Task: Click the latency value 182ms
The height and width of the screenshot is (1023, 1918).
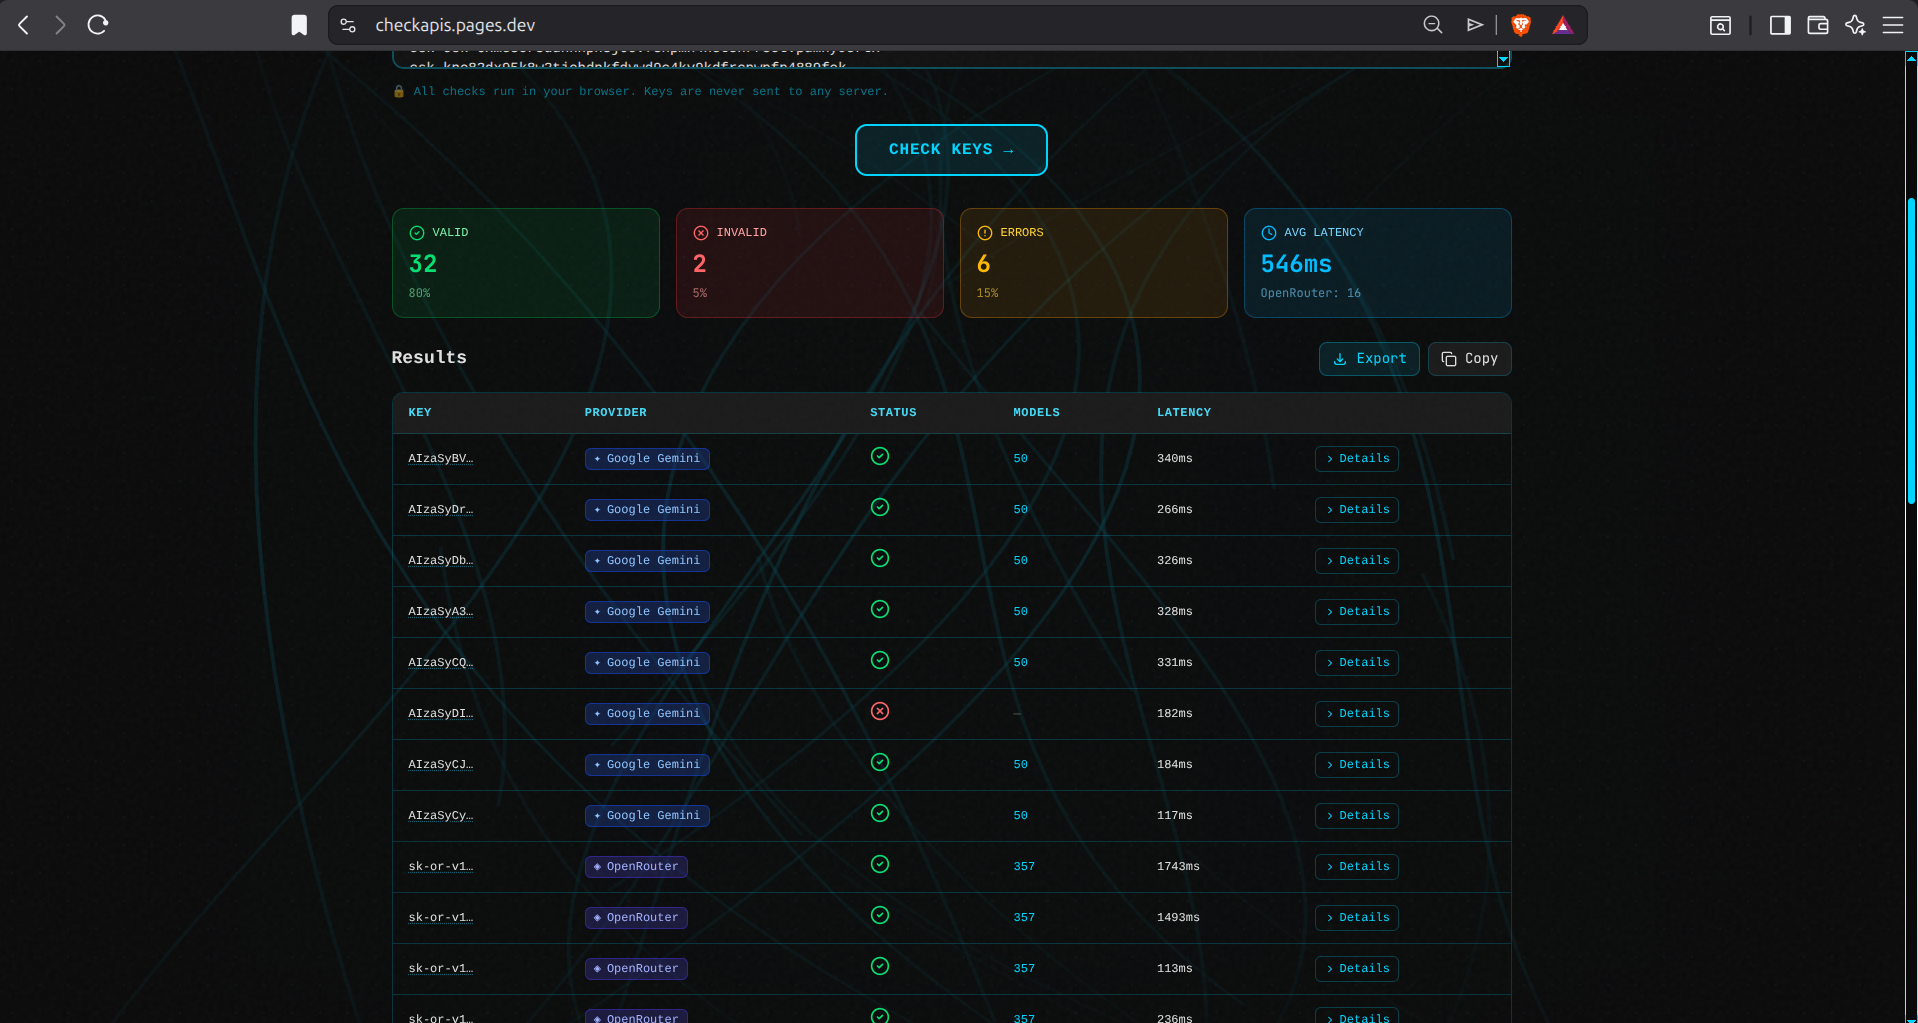Action: pyautogui.click(x=1175, y=714)
